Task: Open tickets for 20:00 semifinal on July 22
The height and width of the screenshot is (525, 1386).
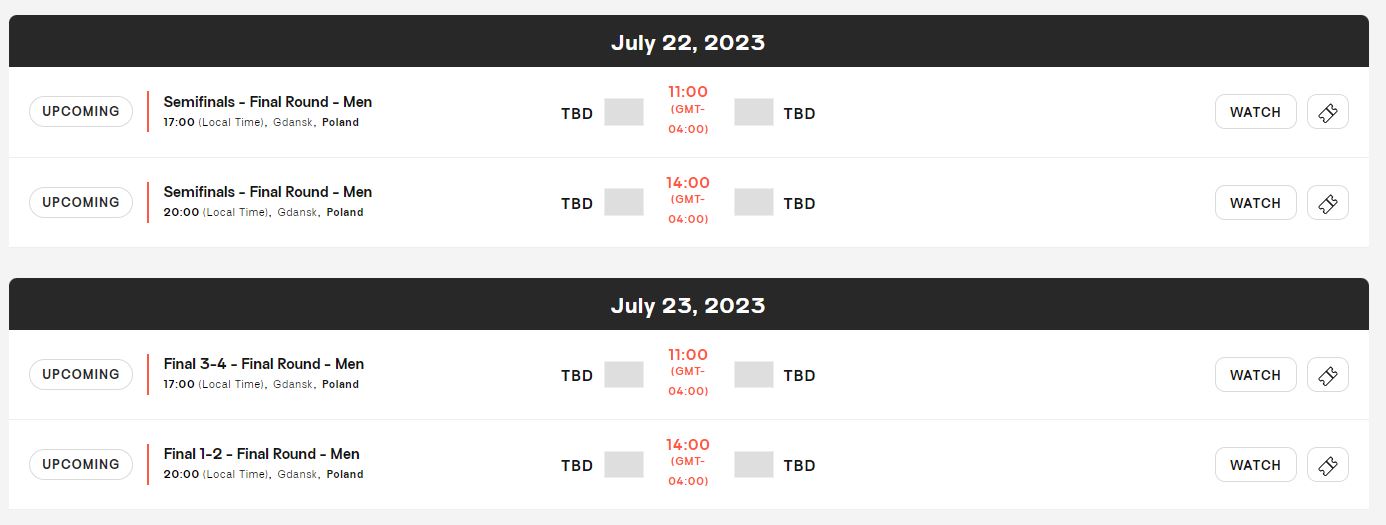Action: pyautogui.click(x=1327, y=203)
